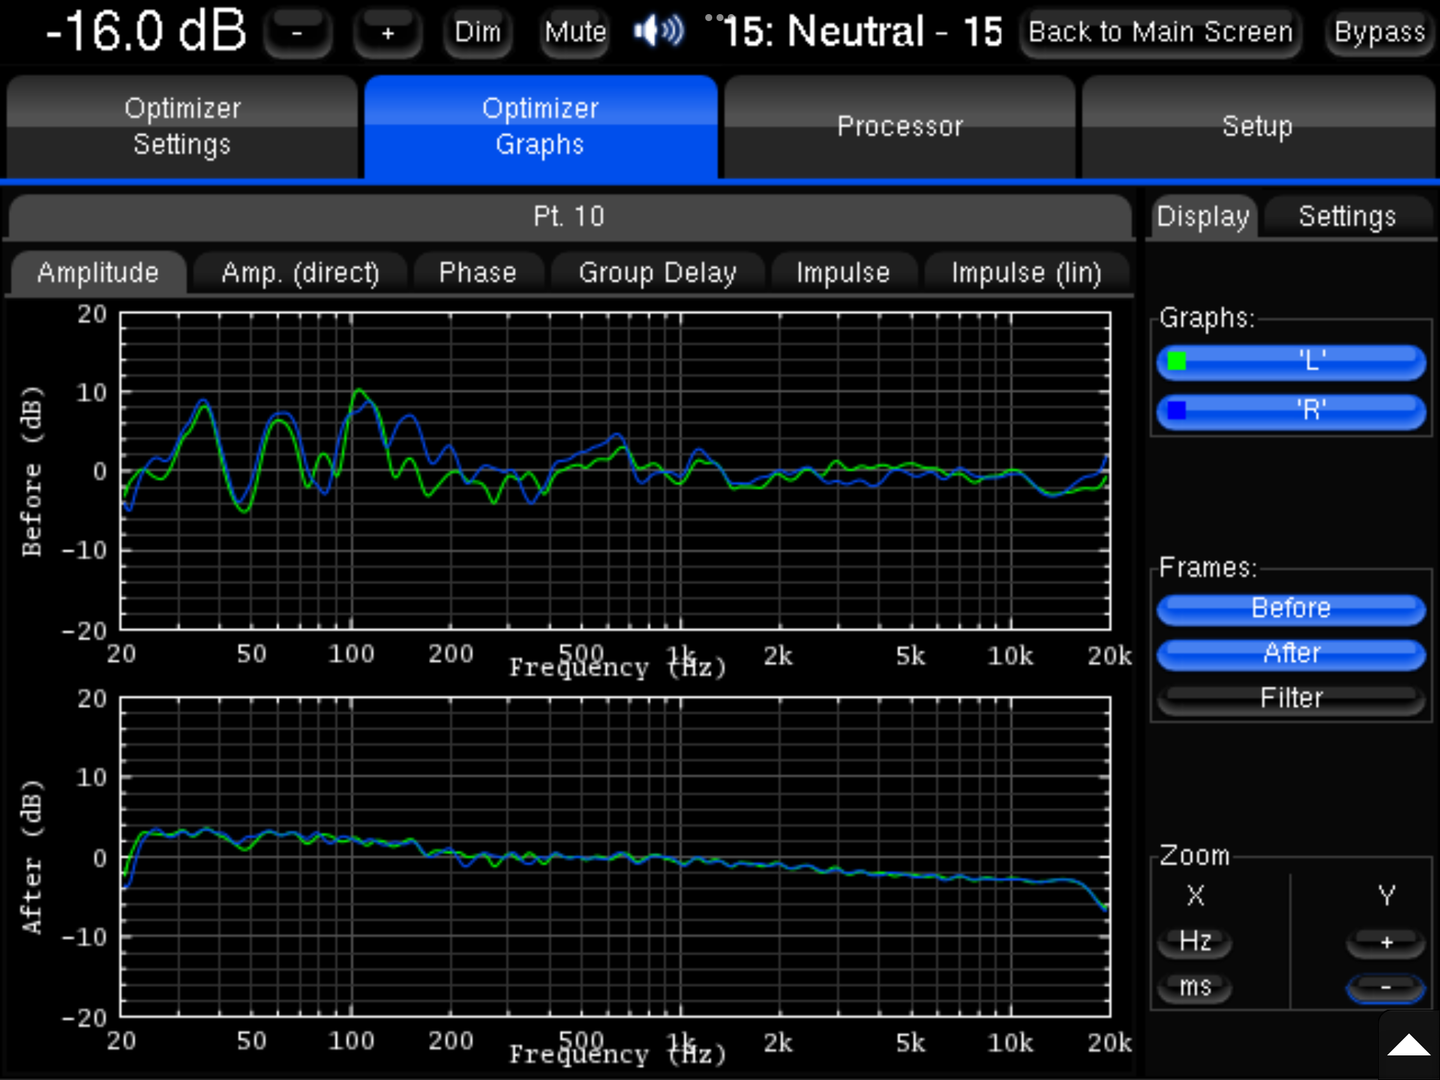Click the 'After (dB)' axis label

click(x=32, y=857)
